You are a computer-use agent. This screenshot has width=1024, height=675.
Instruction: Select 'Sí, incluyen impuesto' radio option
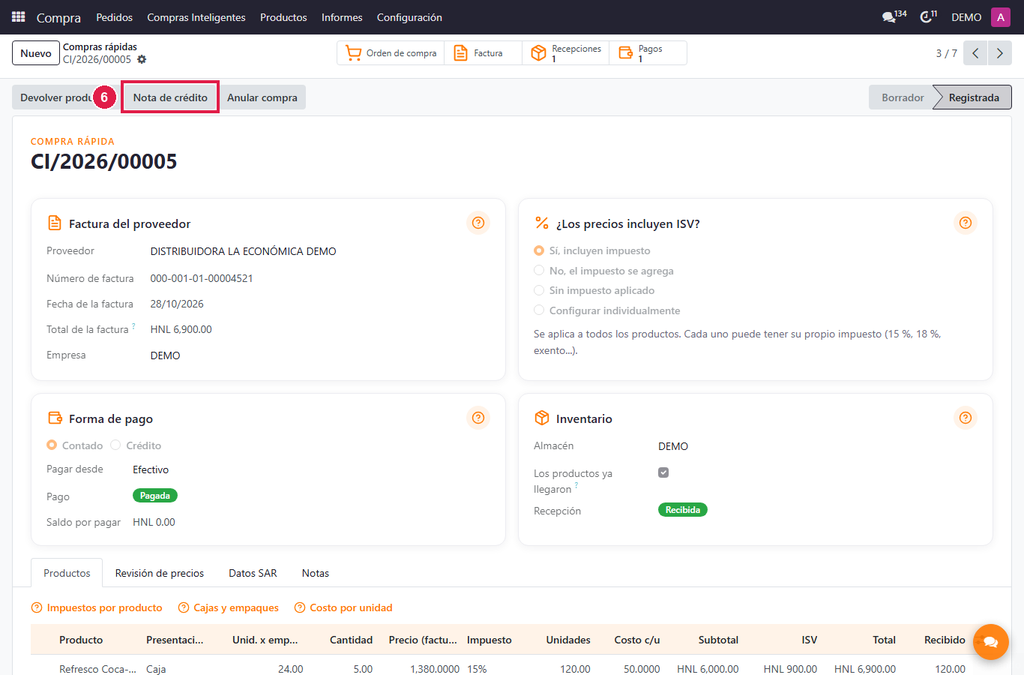point(539,251)
